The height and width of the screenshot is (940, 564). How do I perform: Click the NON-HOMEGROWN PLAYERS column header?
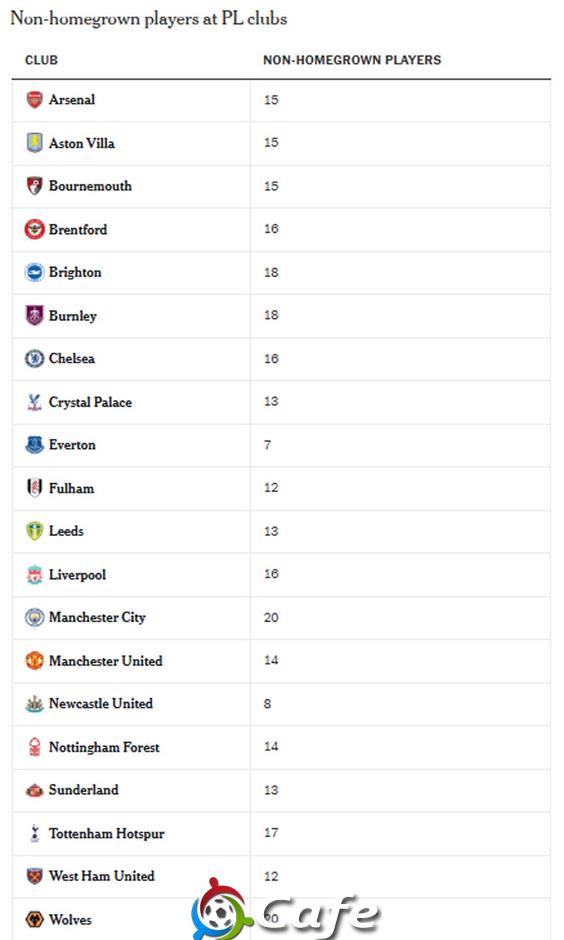pyautogui.click(x=352, y=60)
